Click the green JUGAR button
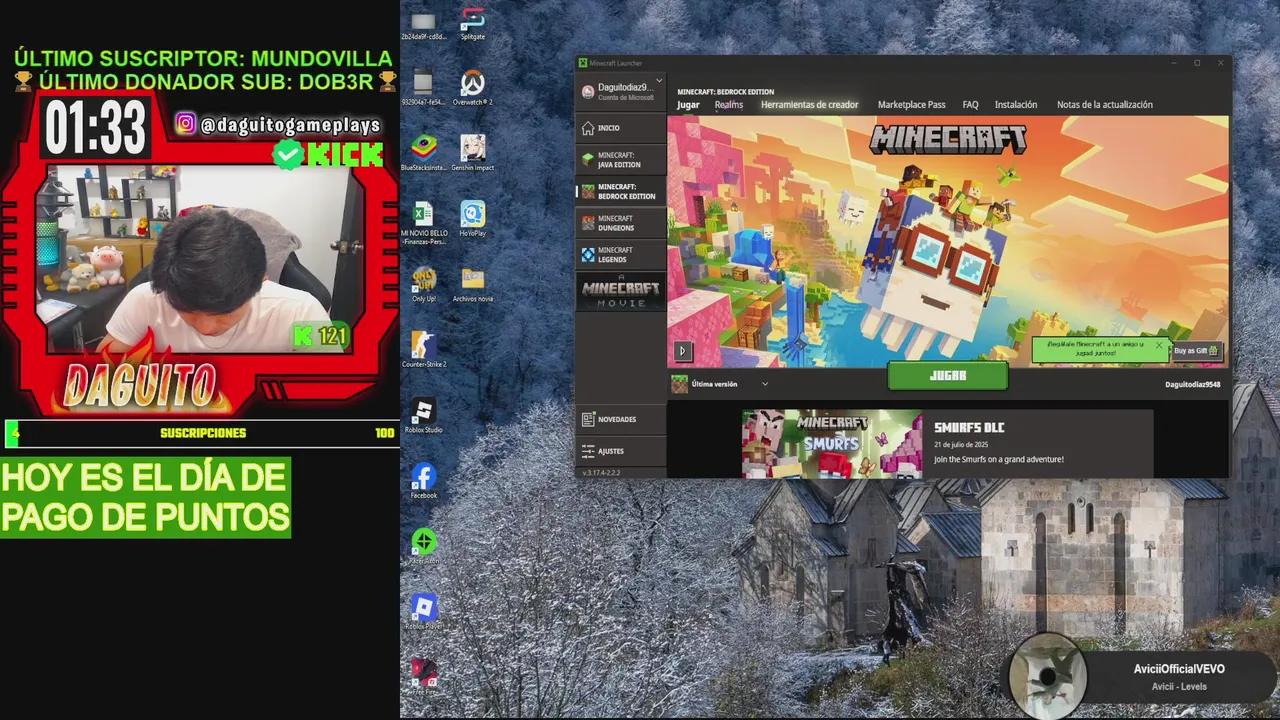The height and width of the screenshot is (720, 1280). pos(948,376)
